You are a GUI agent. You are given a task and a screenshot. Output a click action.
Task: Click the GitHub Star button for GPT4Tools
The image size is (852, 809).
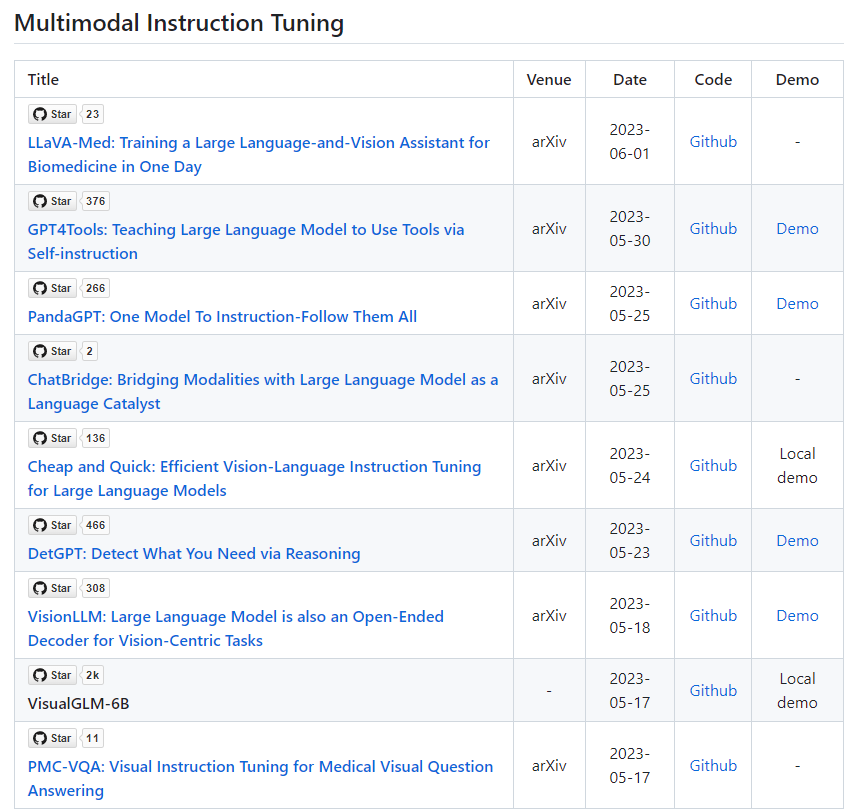[52, 201]
